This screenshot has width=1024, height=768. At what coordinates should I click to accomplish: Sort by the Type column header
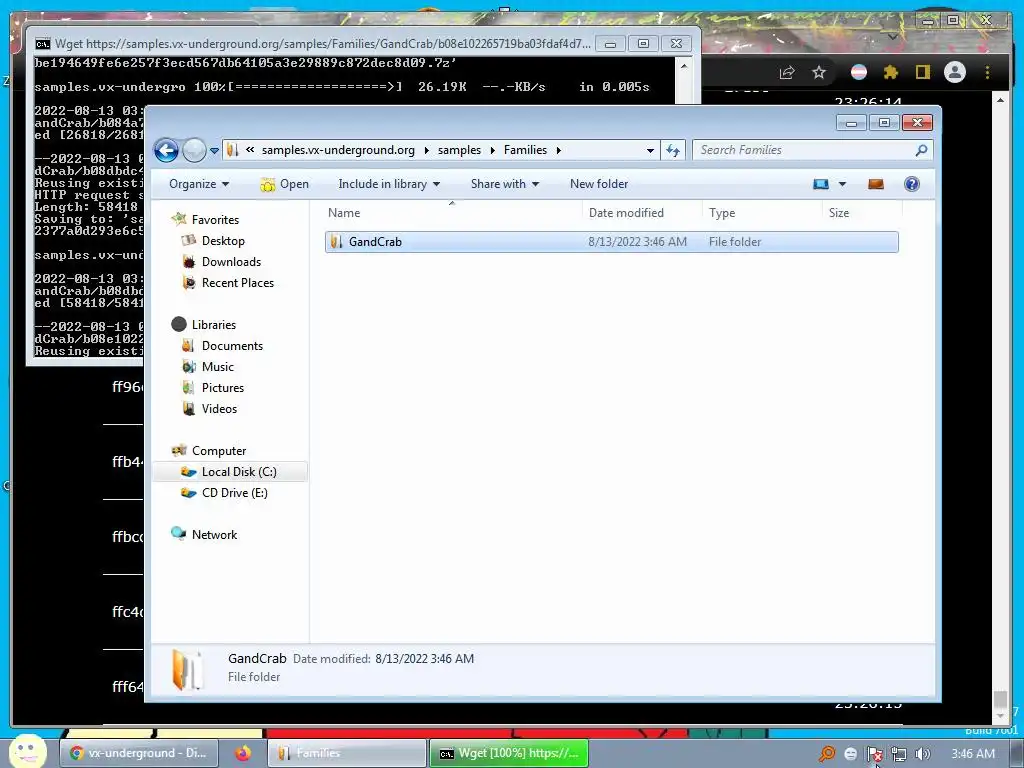(761, 213)
